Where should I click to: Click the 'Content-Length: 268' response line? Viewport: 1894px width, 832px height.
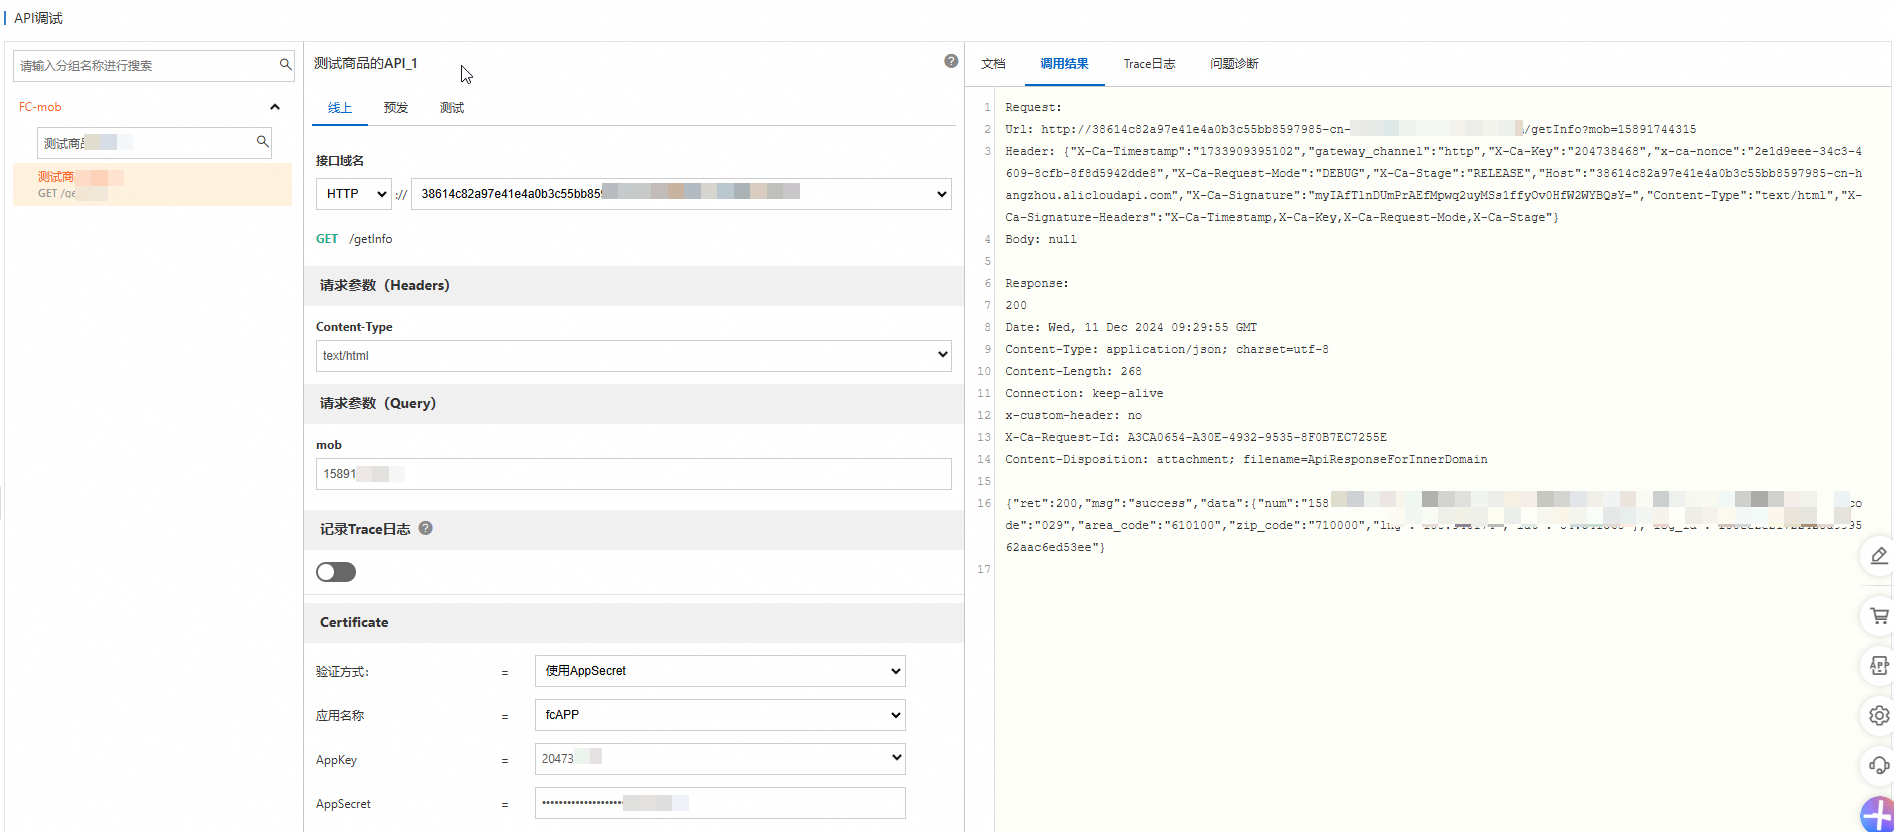click(1073, 372)
